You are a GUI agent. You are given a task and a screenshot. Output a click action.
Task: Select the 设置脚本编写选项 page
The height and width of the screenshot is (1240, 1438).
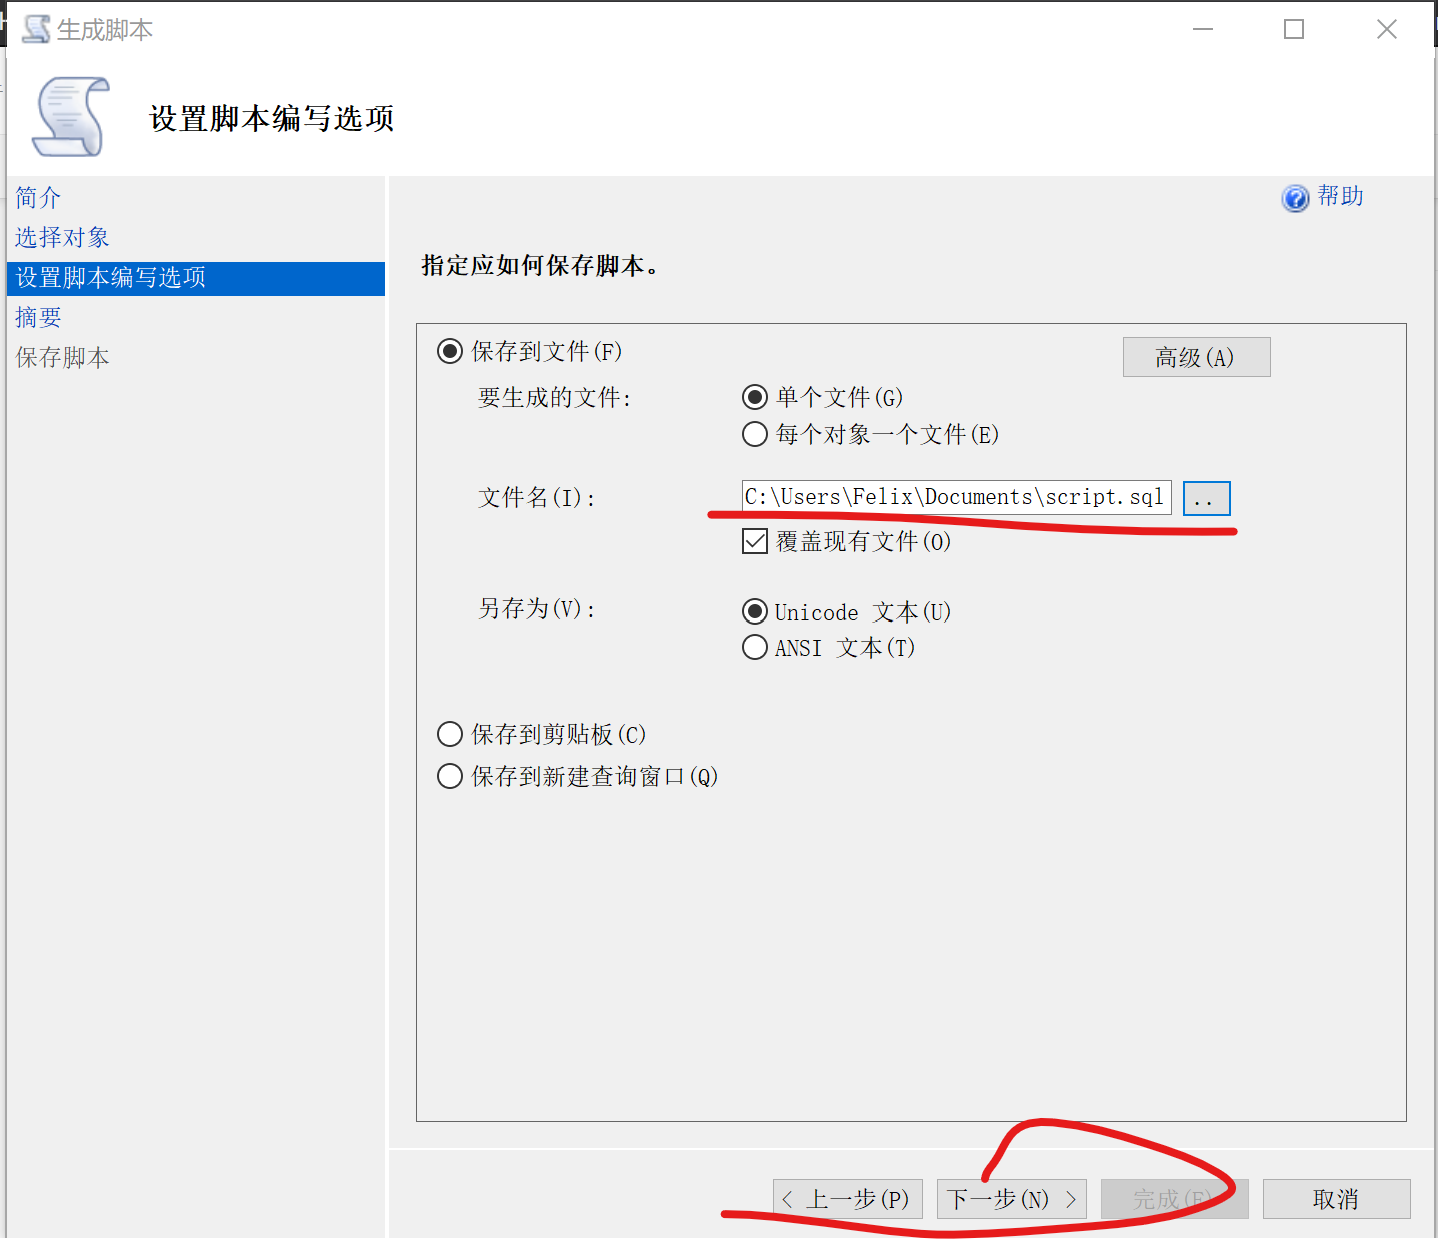pyautogui.click(x=196, y=278)
